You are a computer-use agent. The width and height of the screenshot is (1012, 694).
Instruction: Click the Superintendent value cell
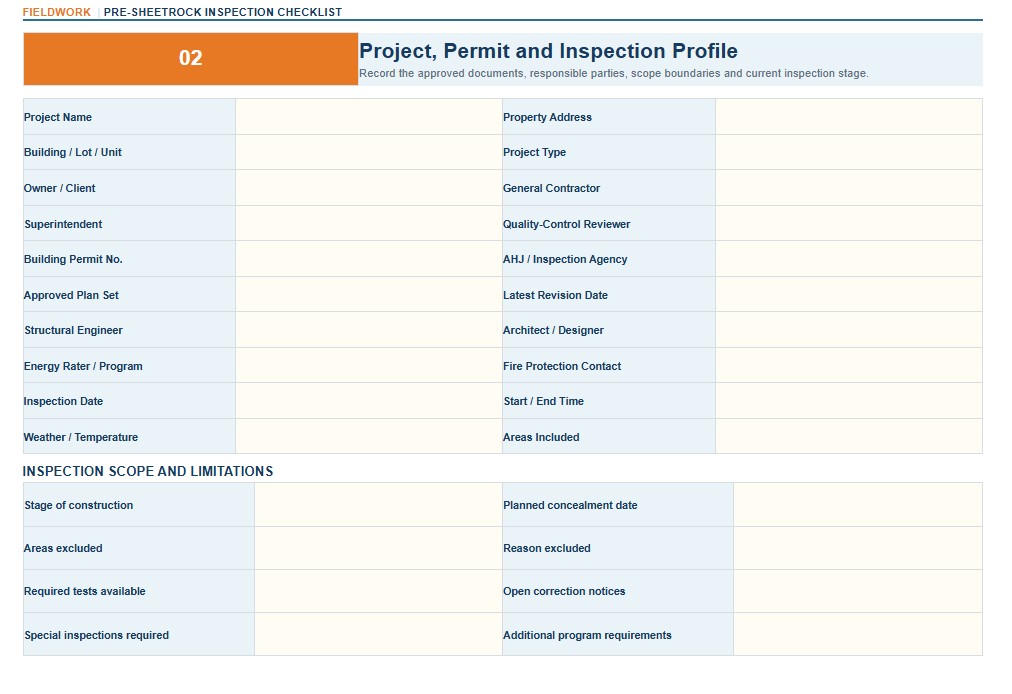coord(369,223)
